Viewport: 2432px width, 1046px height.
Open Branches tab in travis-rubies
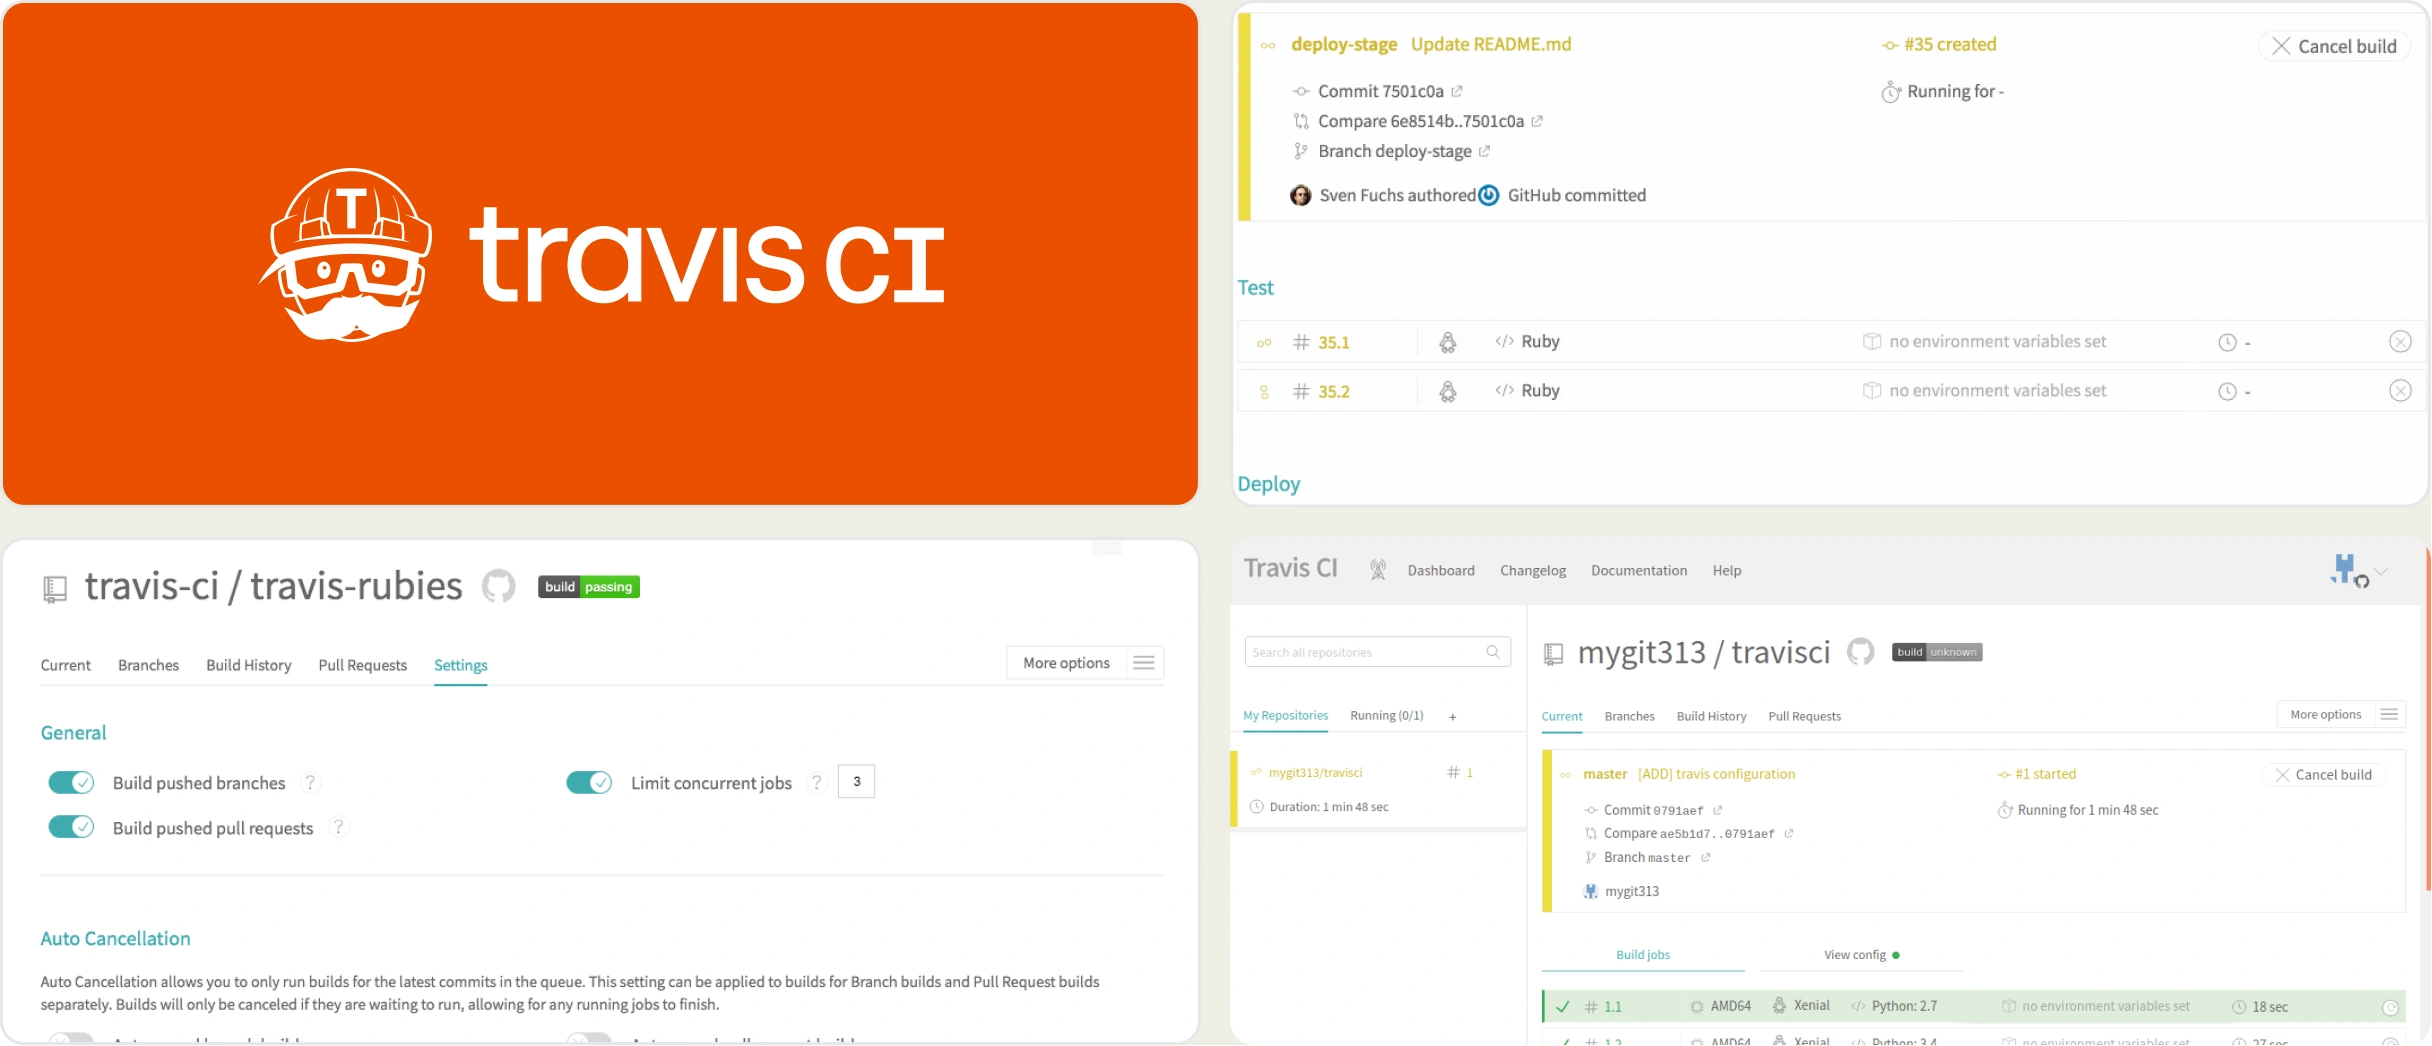point(148,665)
